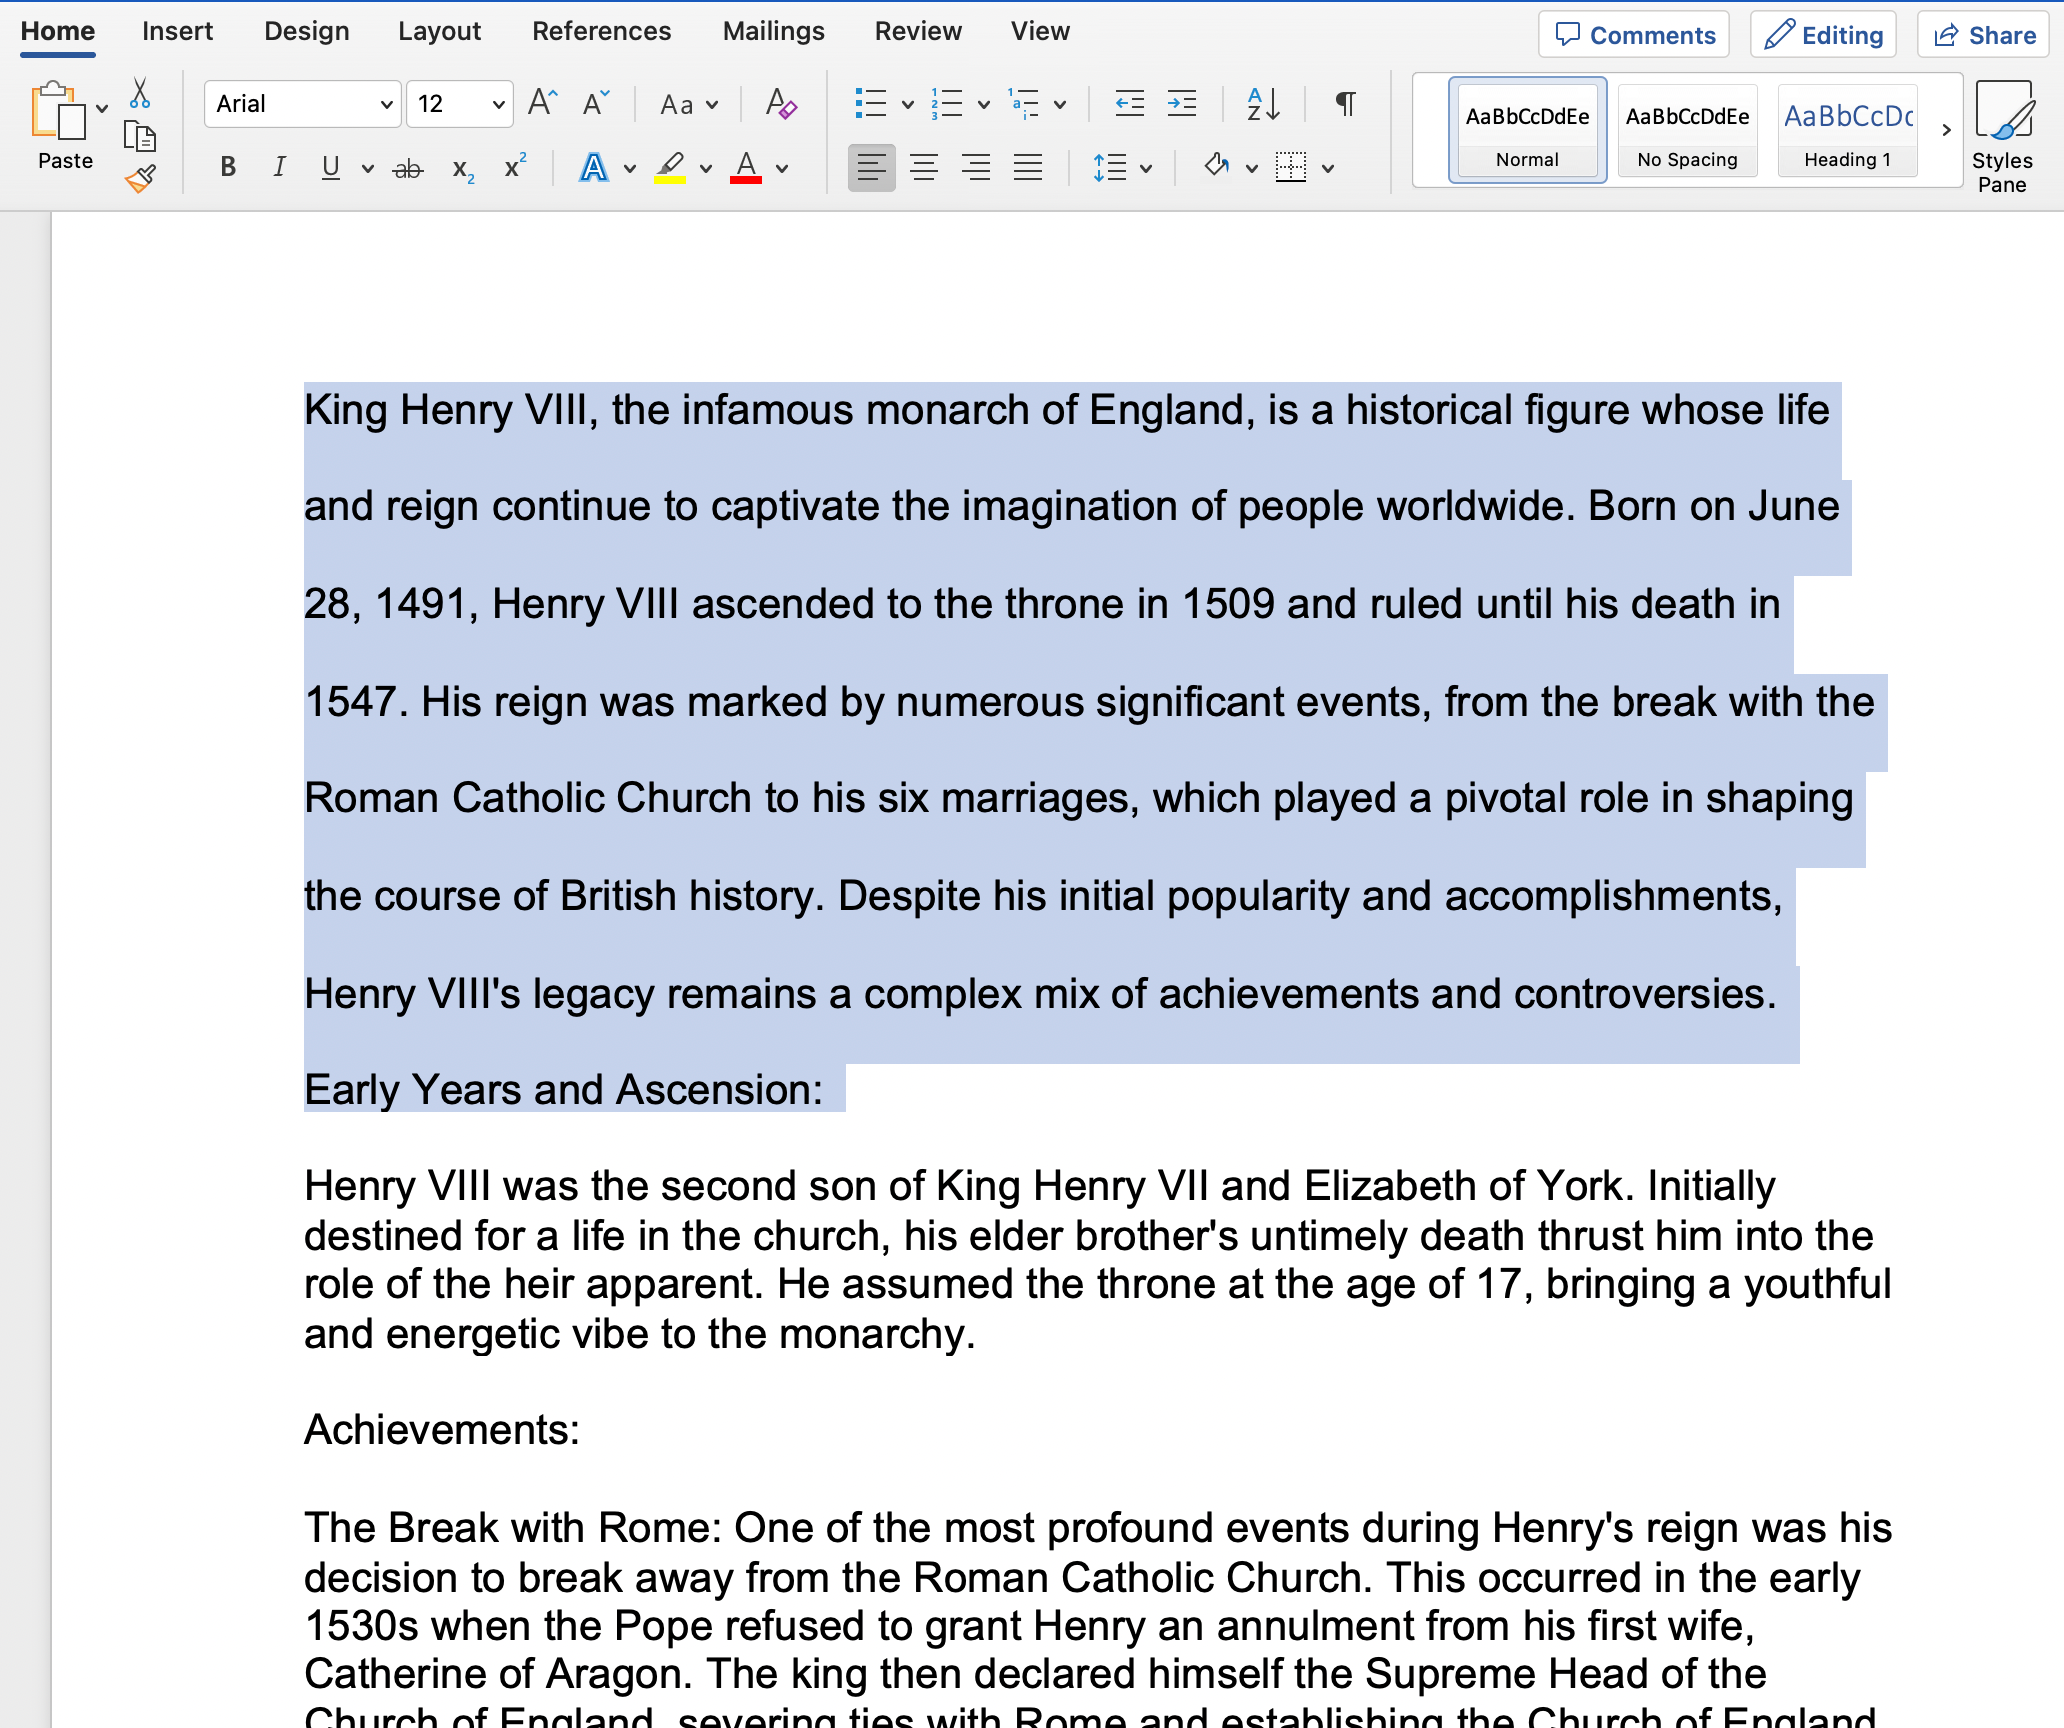This screenshot has width=2064, height=1728.
Task: Click the Share button
Action: pyautogui.click(x=1983, y=35)
